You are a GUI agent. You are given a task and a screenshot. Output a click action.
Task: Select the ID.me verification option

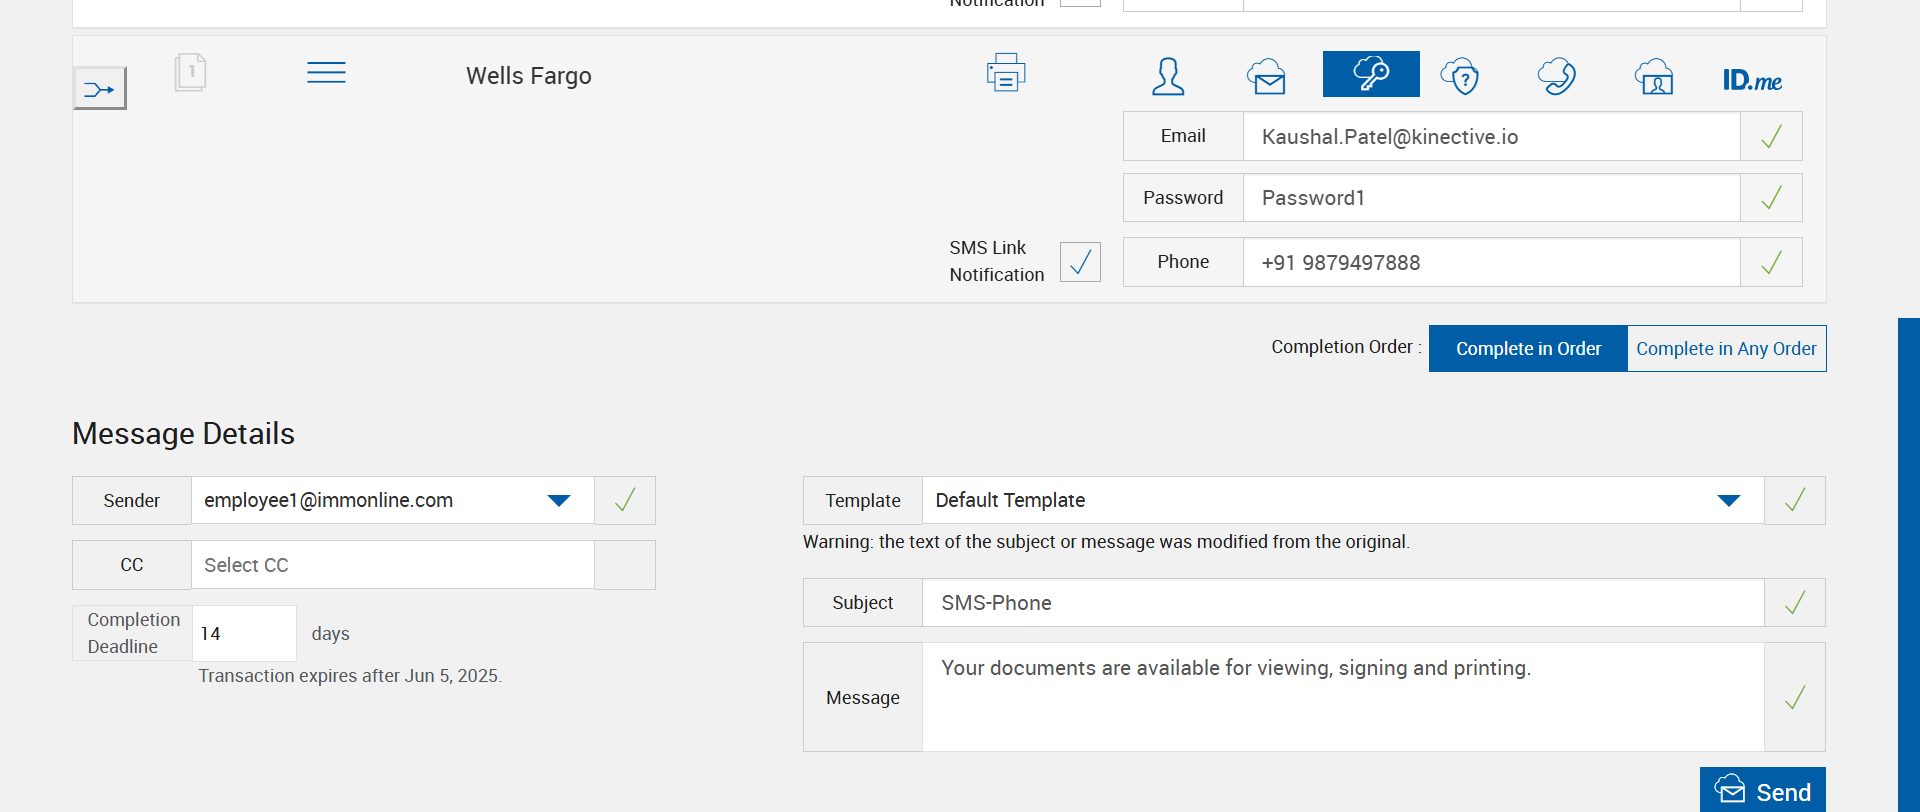pos(1752,80)
